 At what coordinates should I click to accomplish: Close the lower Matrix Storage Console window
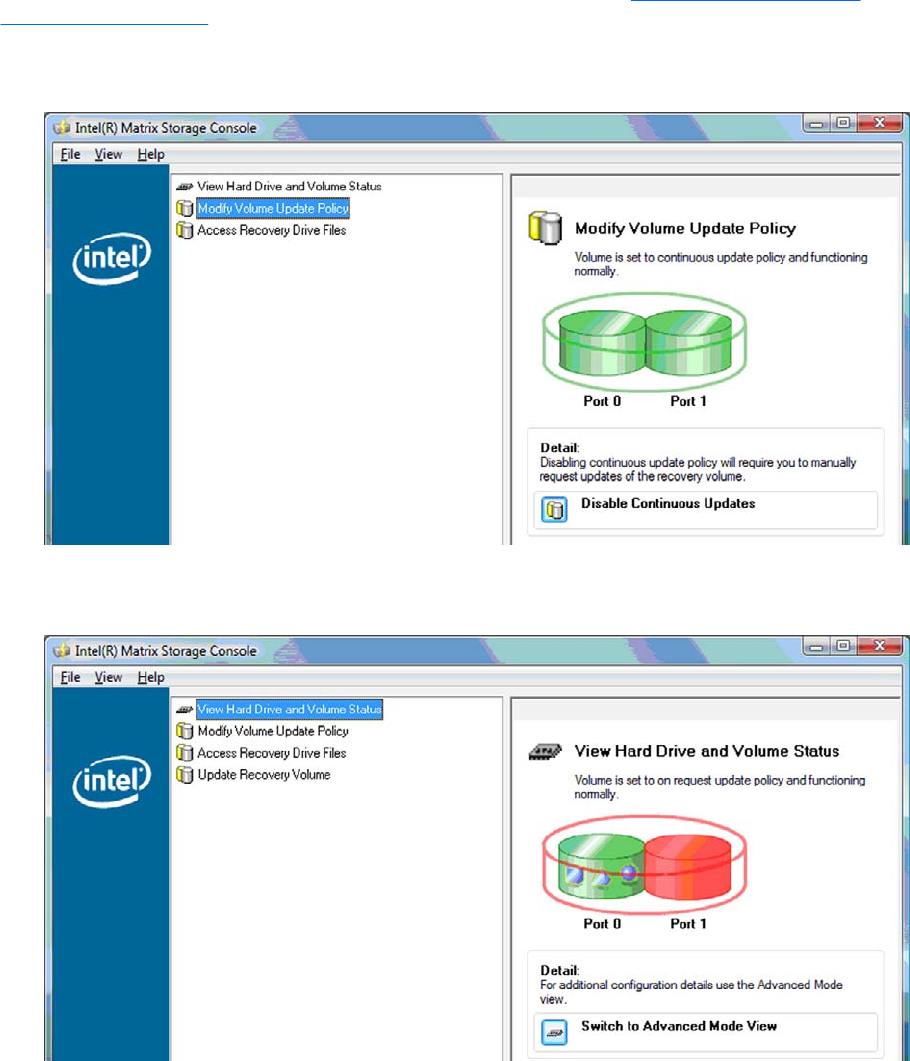880,646
